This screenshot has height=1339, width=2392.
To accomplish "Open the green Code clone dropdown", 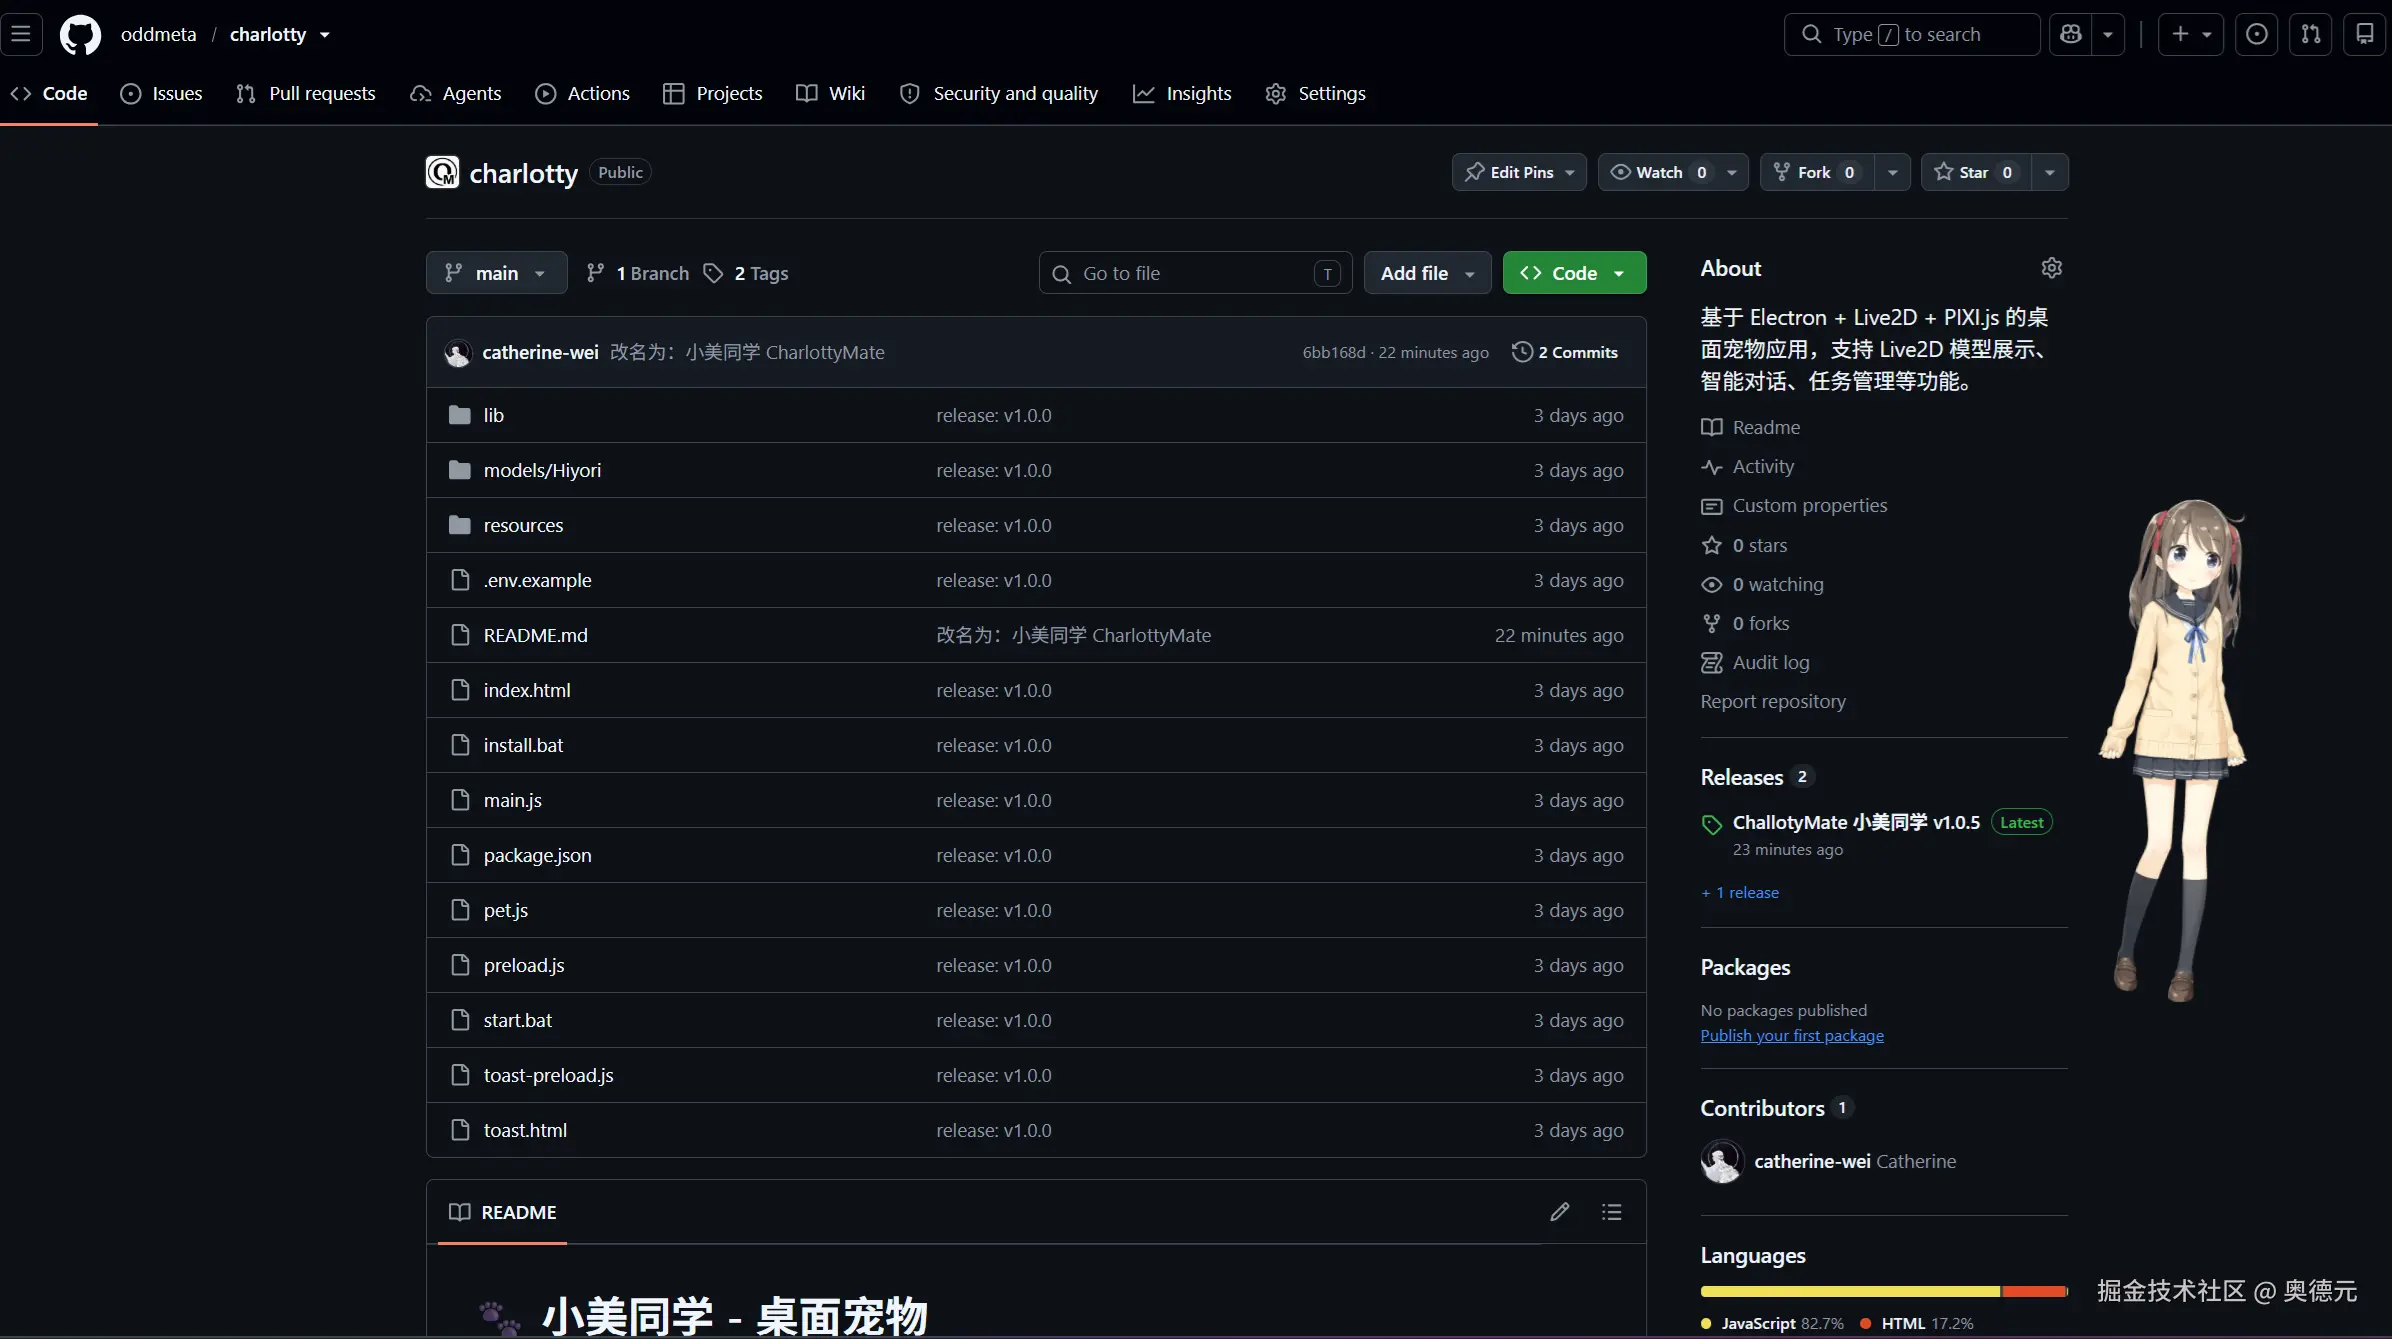I will pyautogui.click(x=1574, y=273).
